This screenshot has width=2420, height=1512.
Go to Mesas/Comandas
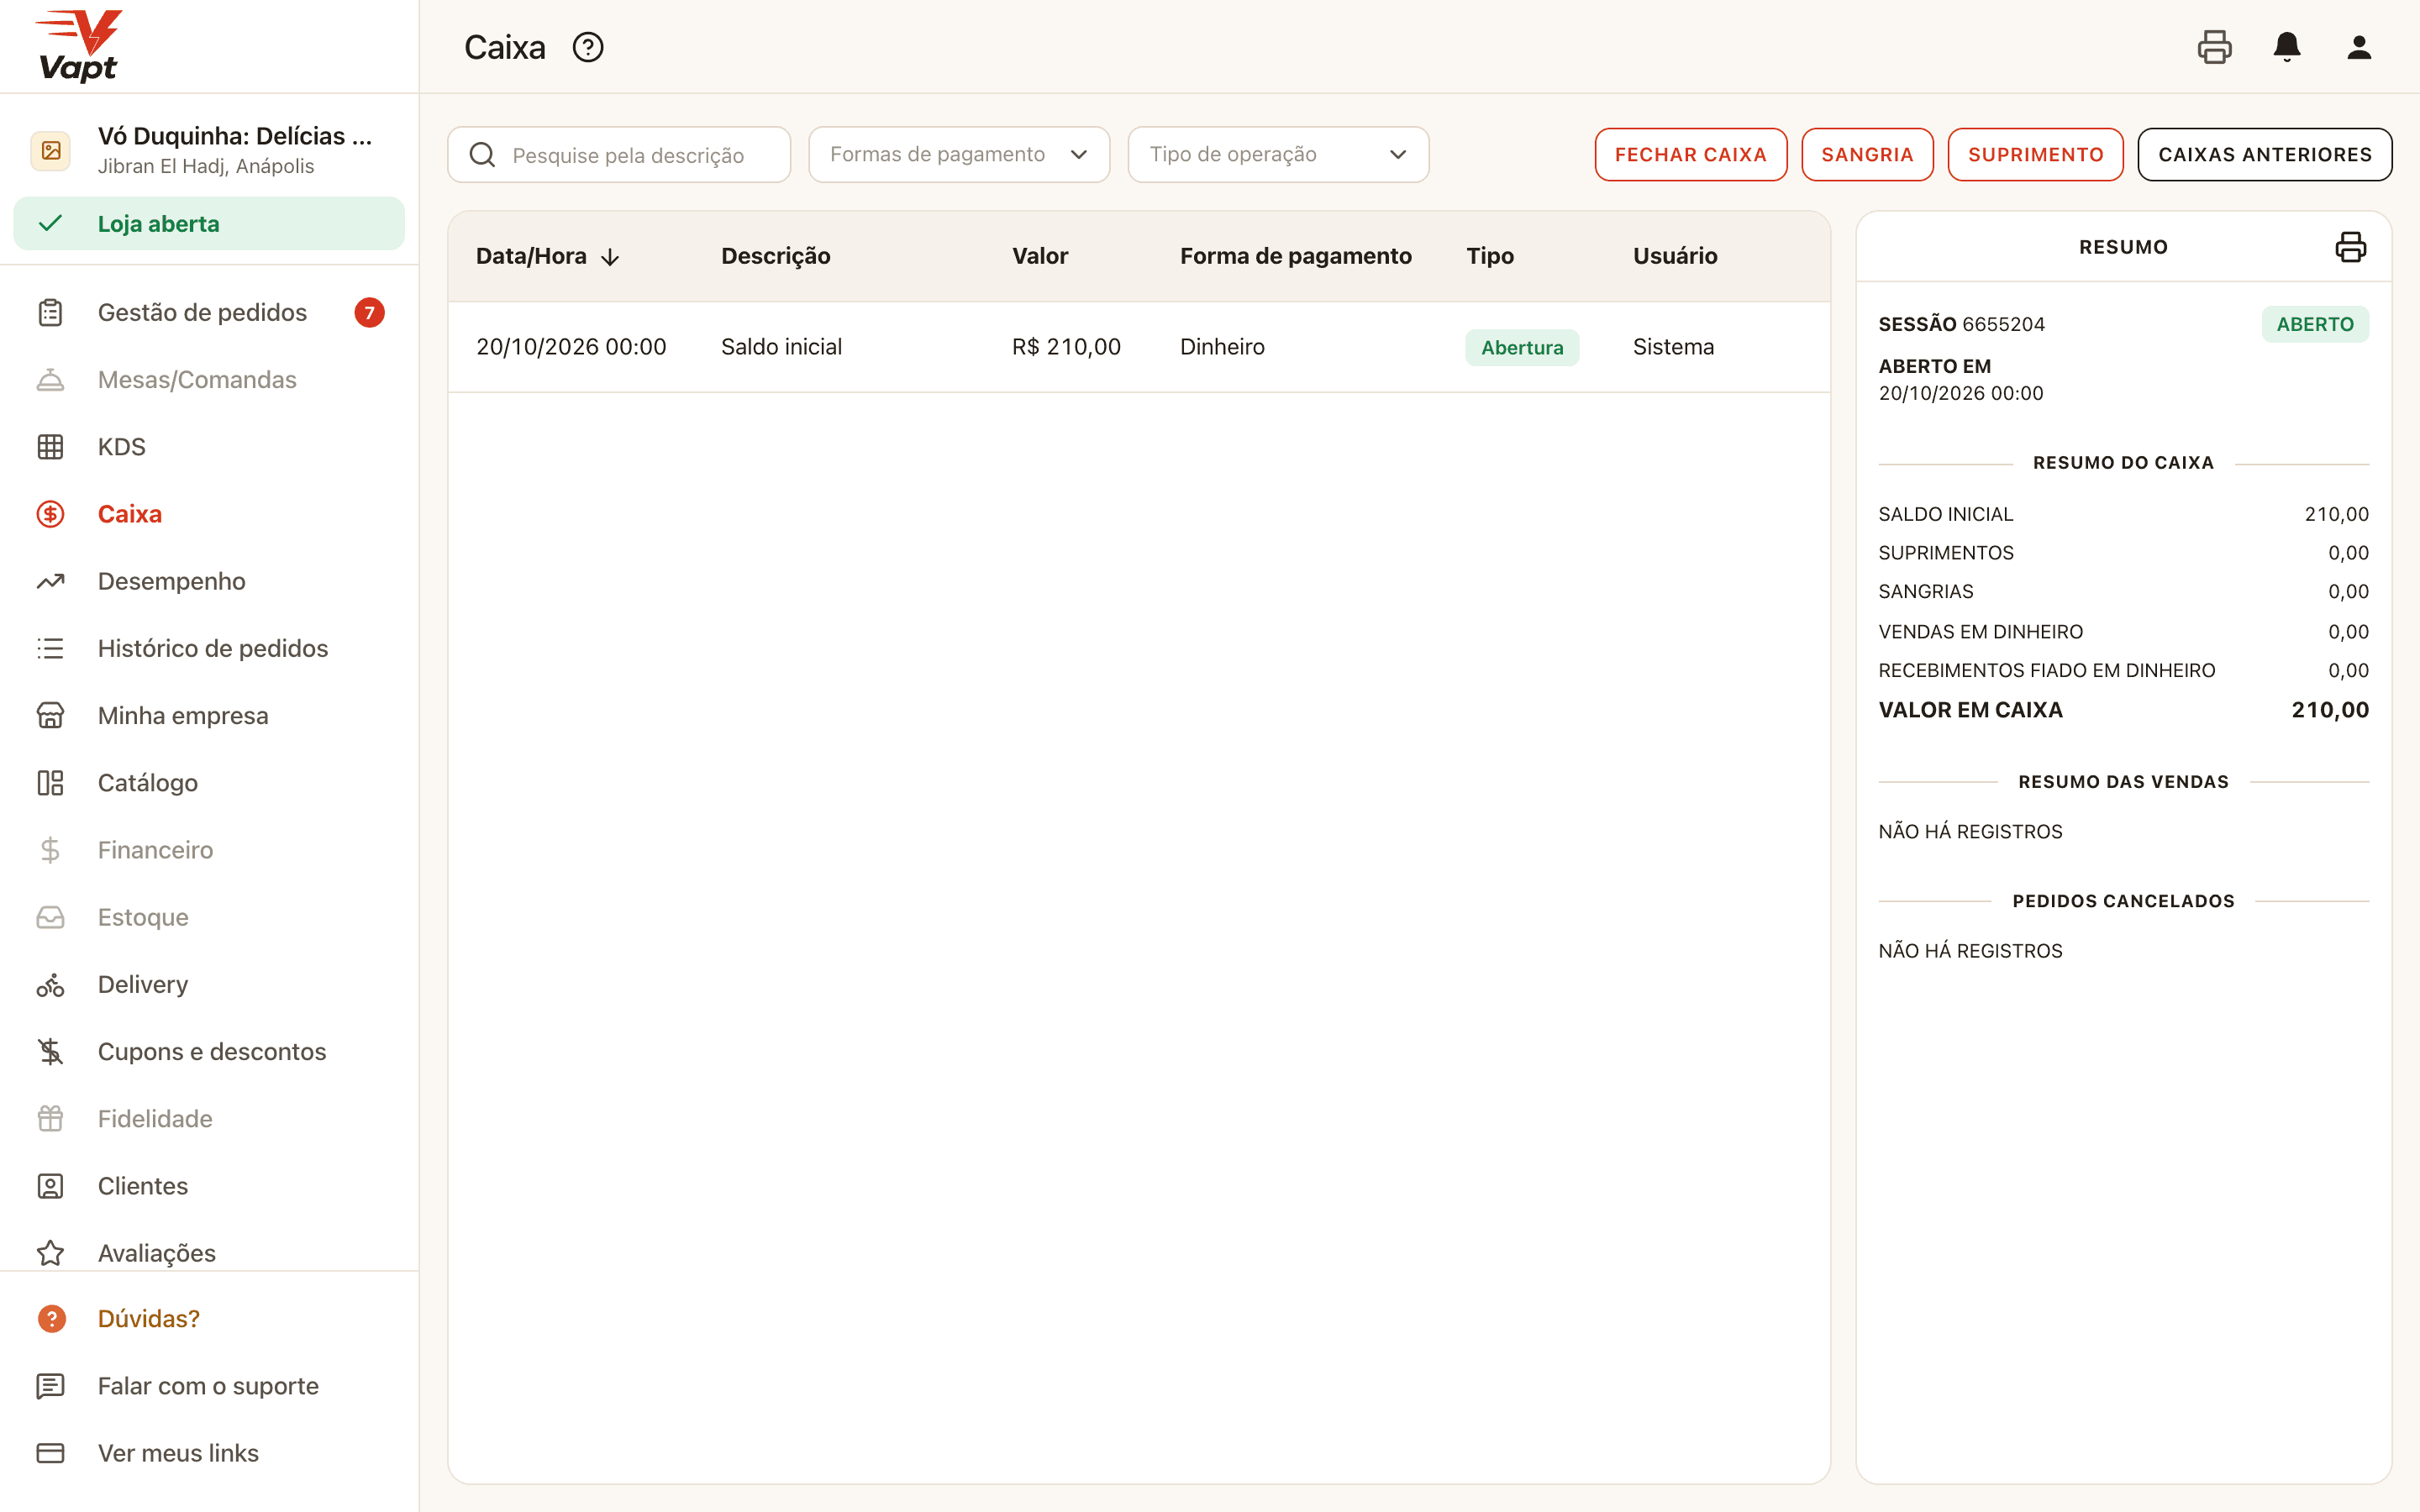(x=197, y=379)
